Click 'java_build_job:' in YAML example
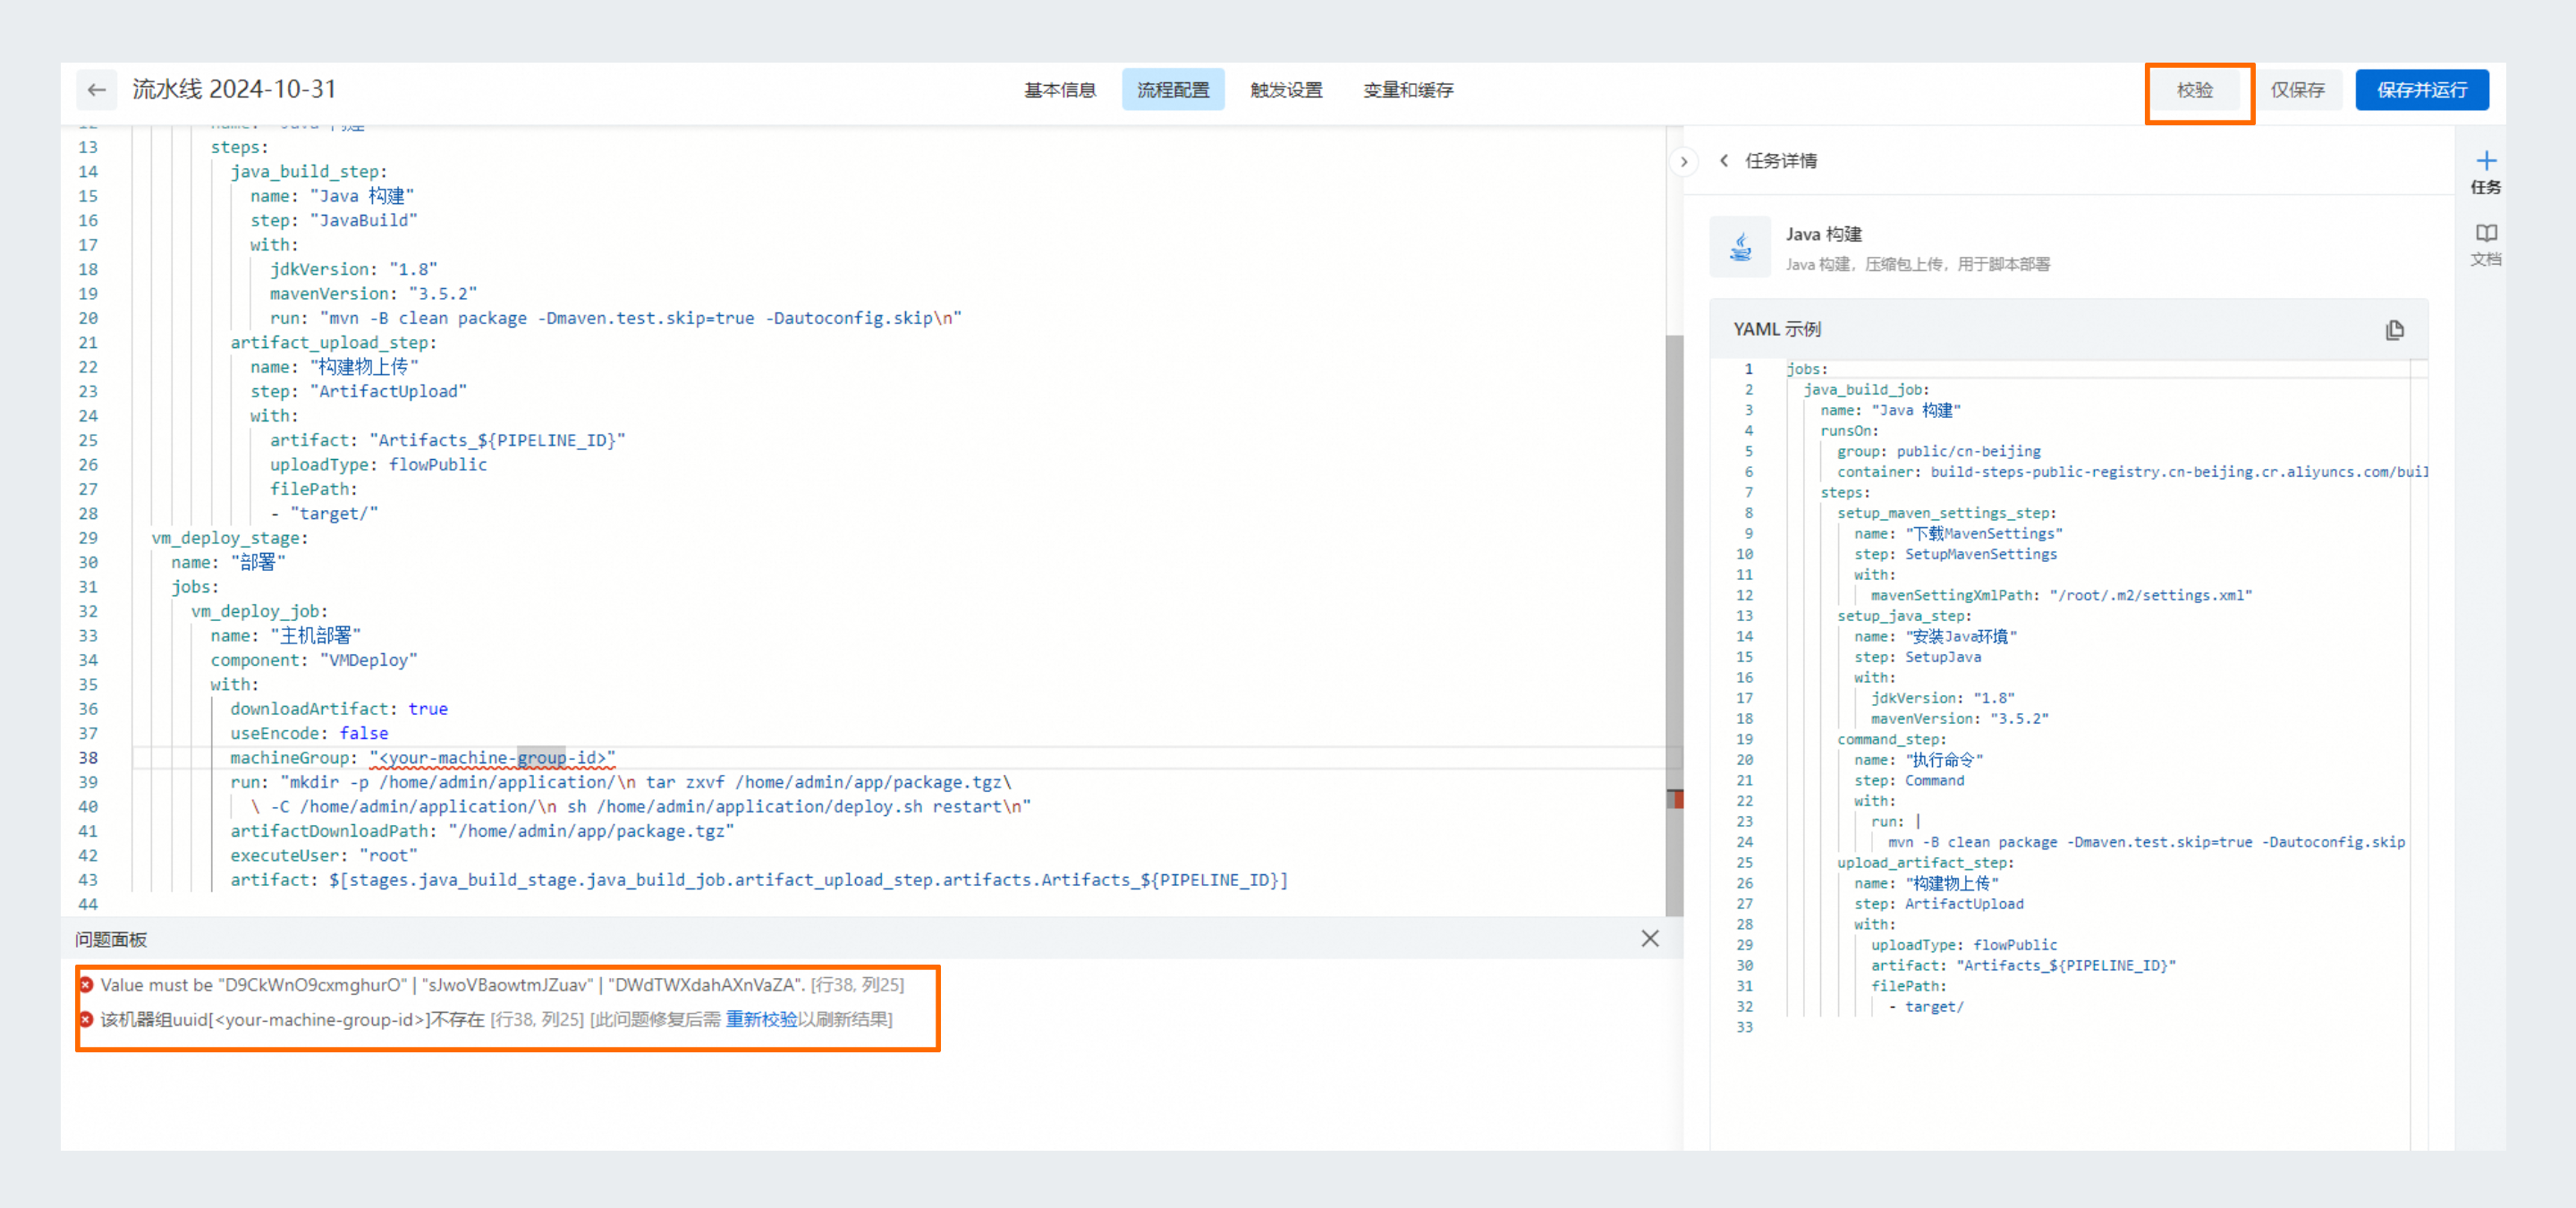The width and height of the screenshot is (2576, 1208). point(1866,390)
